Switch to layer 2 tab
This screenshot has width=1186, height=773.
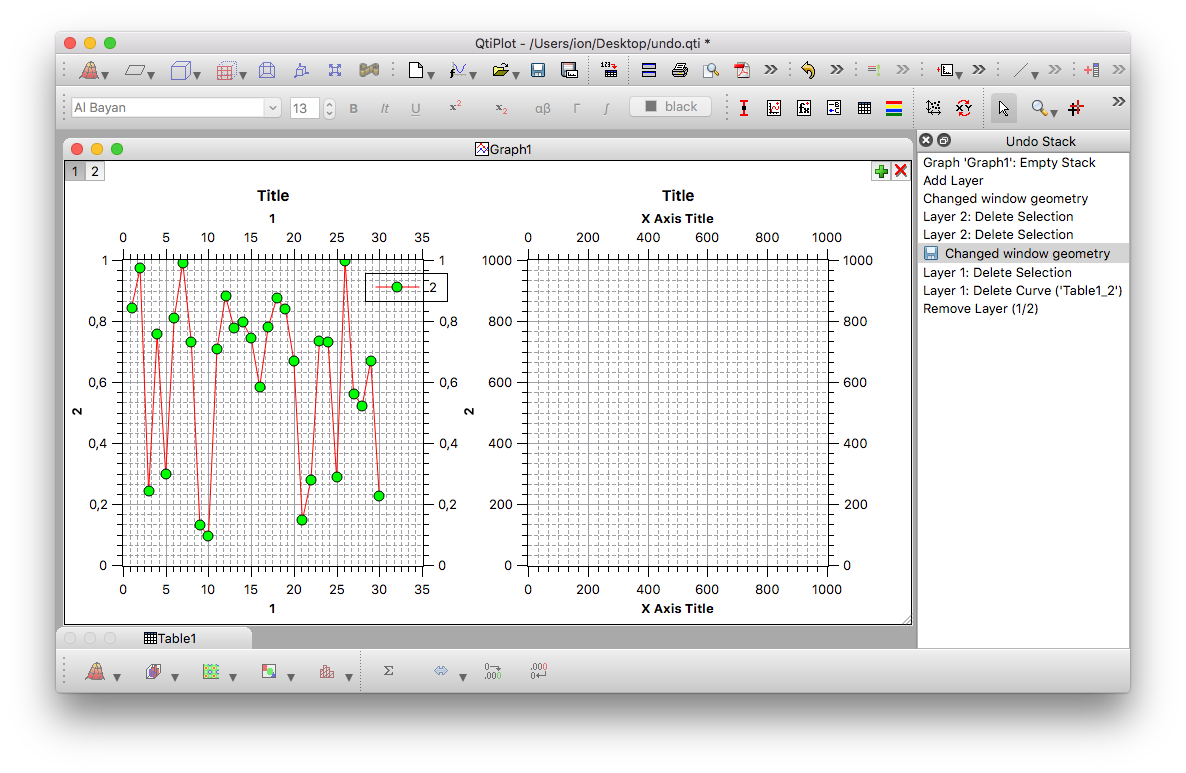(x=95, y=171)
